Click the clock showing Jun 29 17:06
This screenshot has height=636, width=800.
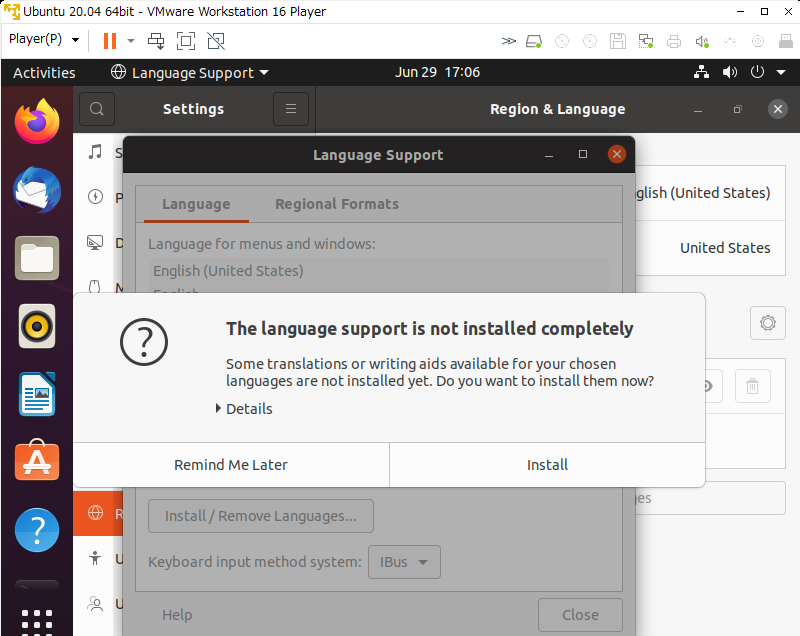[437, 72]
